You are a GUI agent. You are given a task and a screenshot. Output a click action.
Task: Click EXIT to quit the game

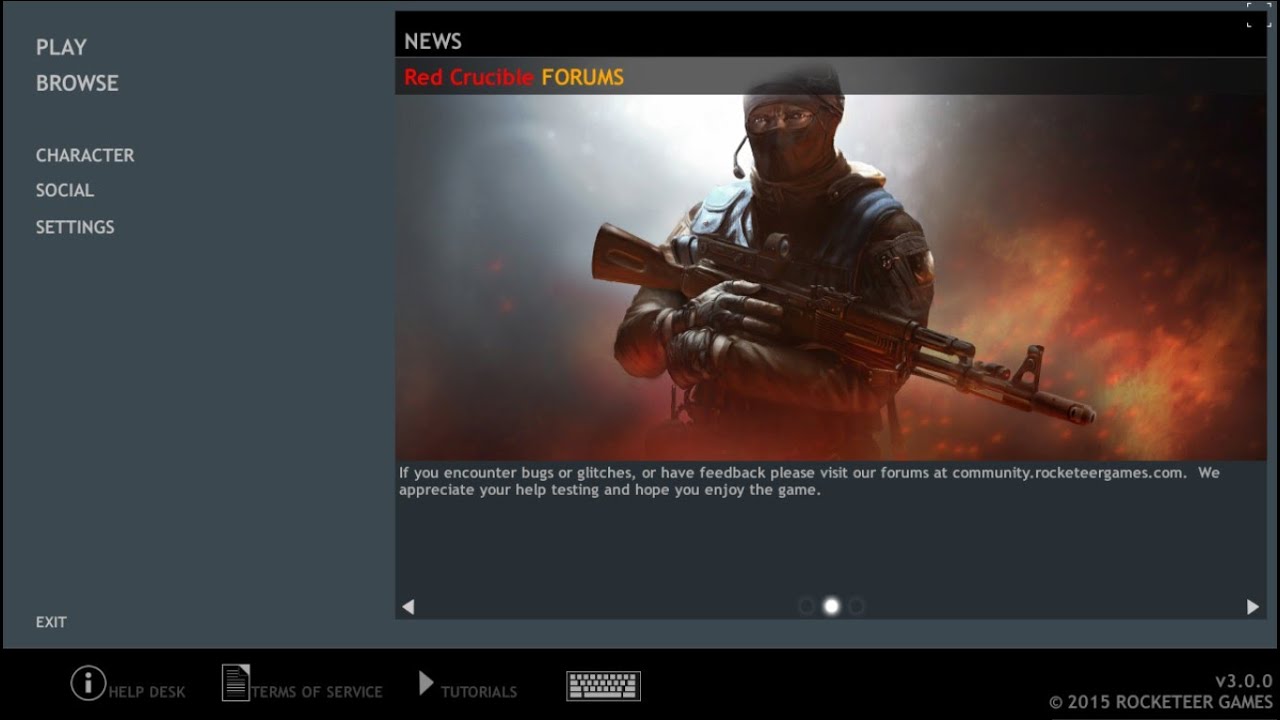[51, 622]
